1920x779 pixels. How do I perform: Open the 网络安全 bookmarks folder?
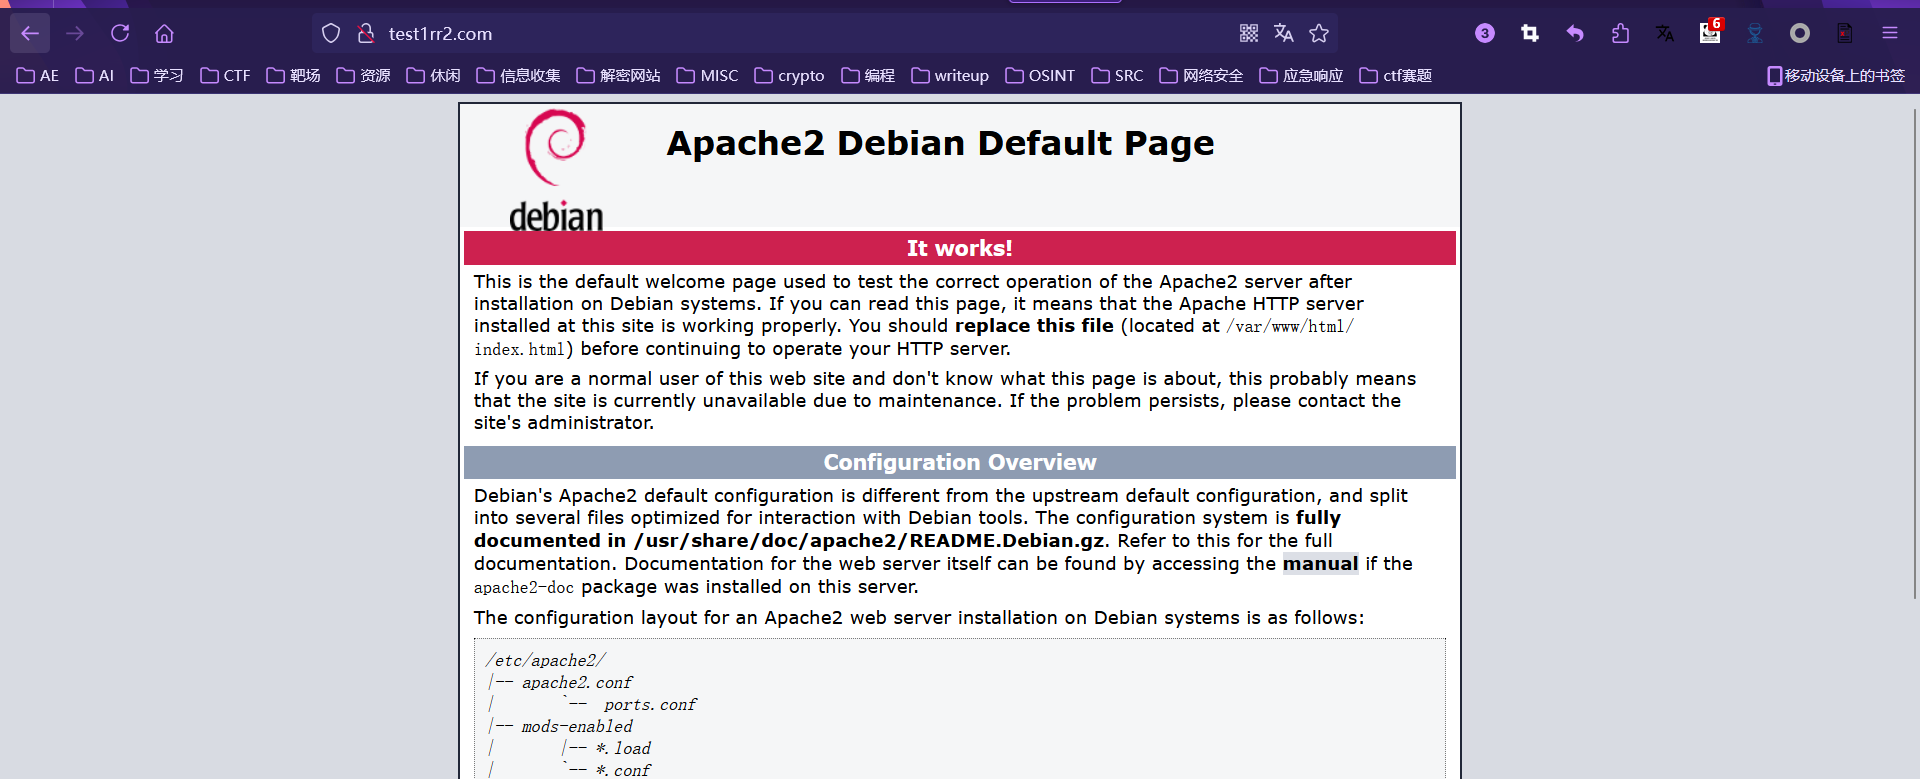point(1201,76)
